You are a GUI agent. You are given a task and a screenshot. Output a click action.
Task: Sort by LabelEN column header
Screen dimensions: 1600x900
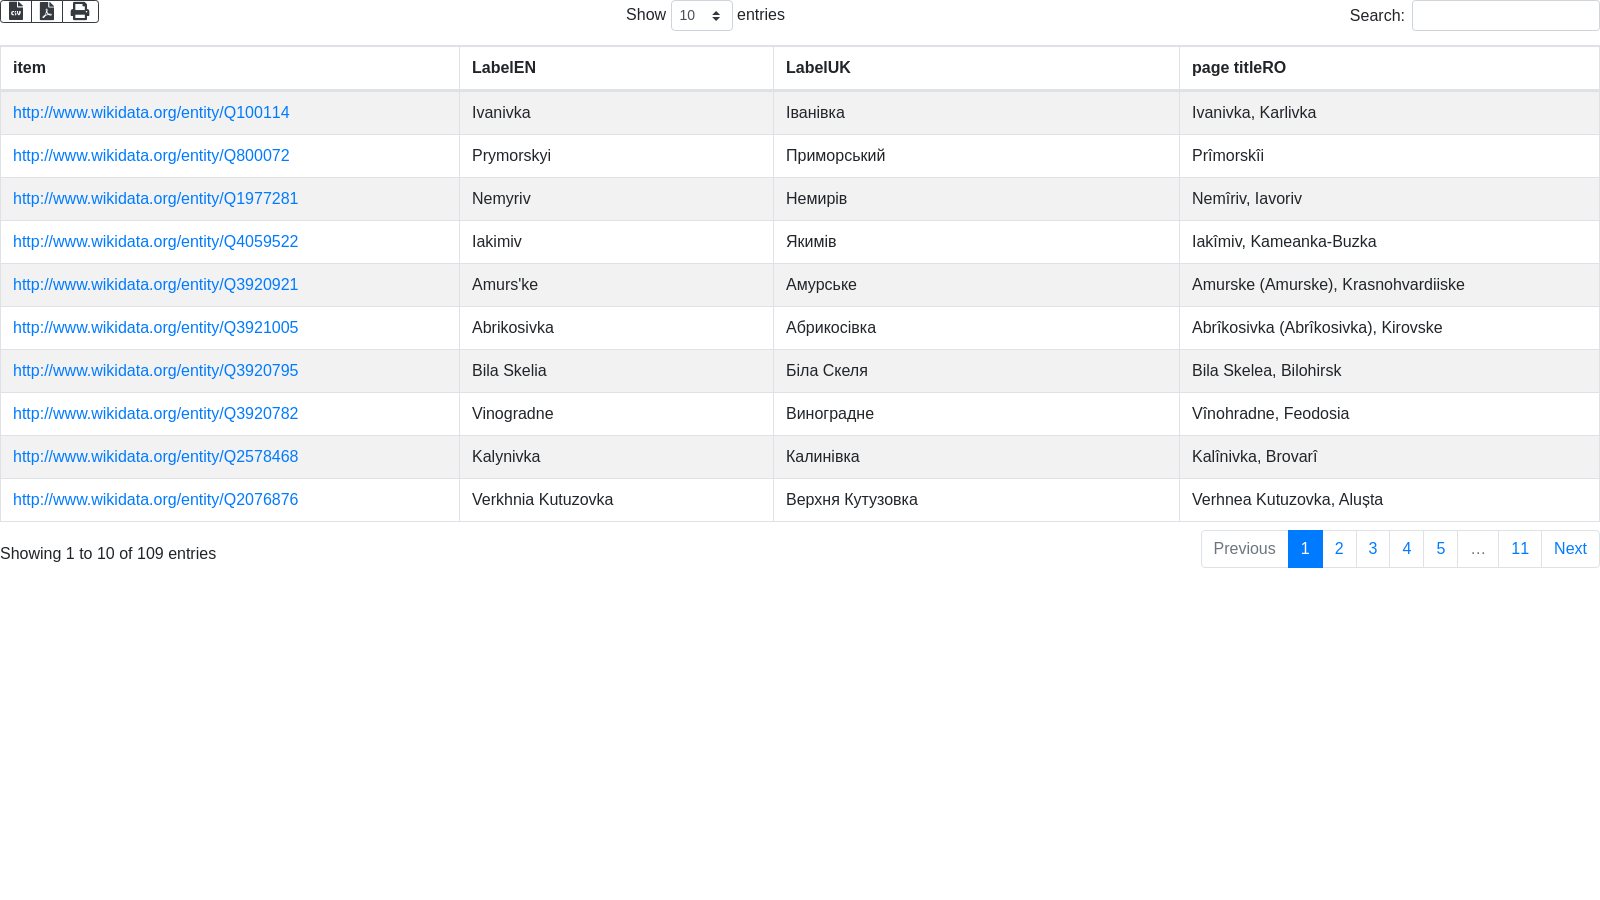coord(503,68)
